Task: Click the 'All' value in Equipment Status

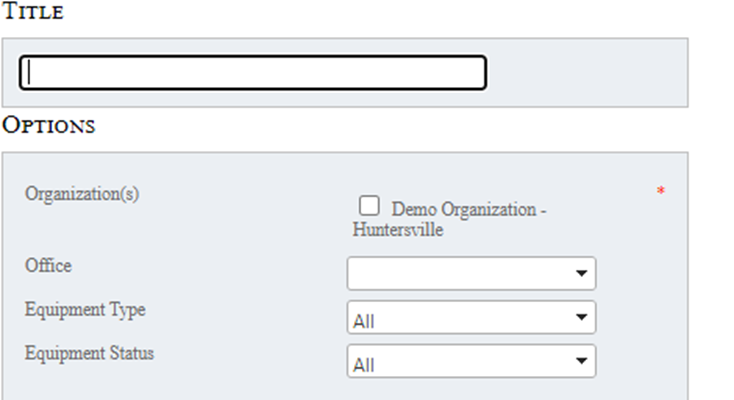Action: pos(364,366)
